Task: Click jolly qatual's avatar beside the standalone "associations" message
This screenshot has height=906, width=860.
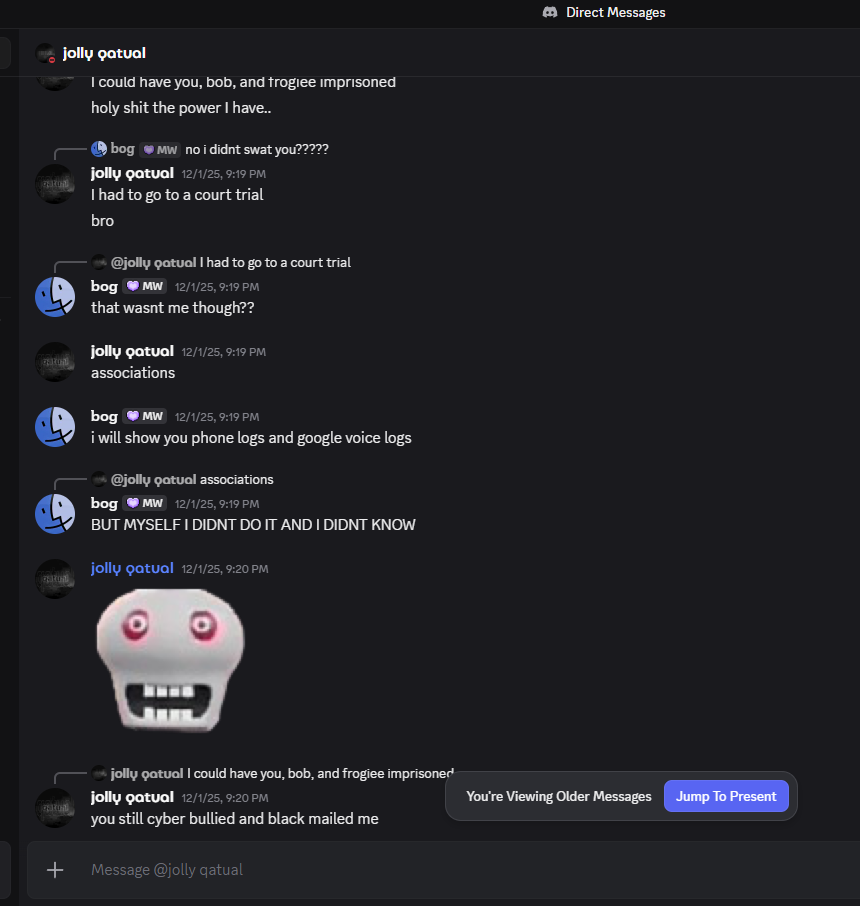Action: [x=55, y=362]
